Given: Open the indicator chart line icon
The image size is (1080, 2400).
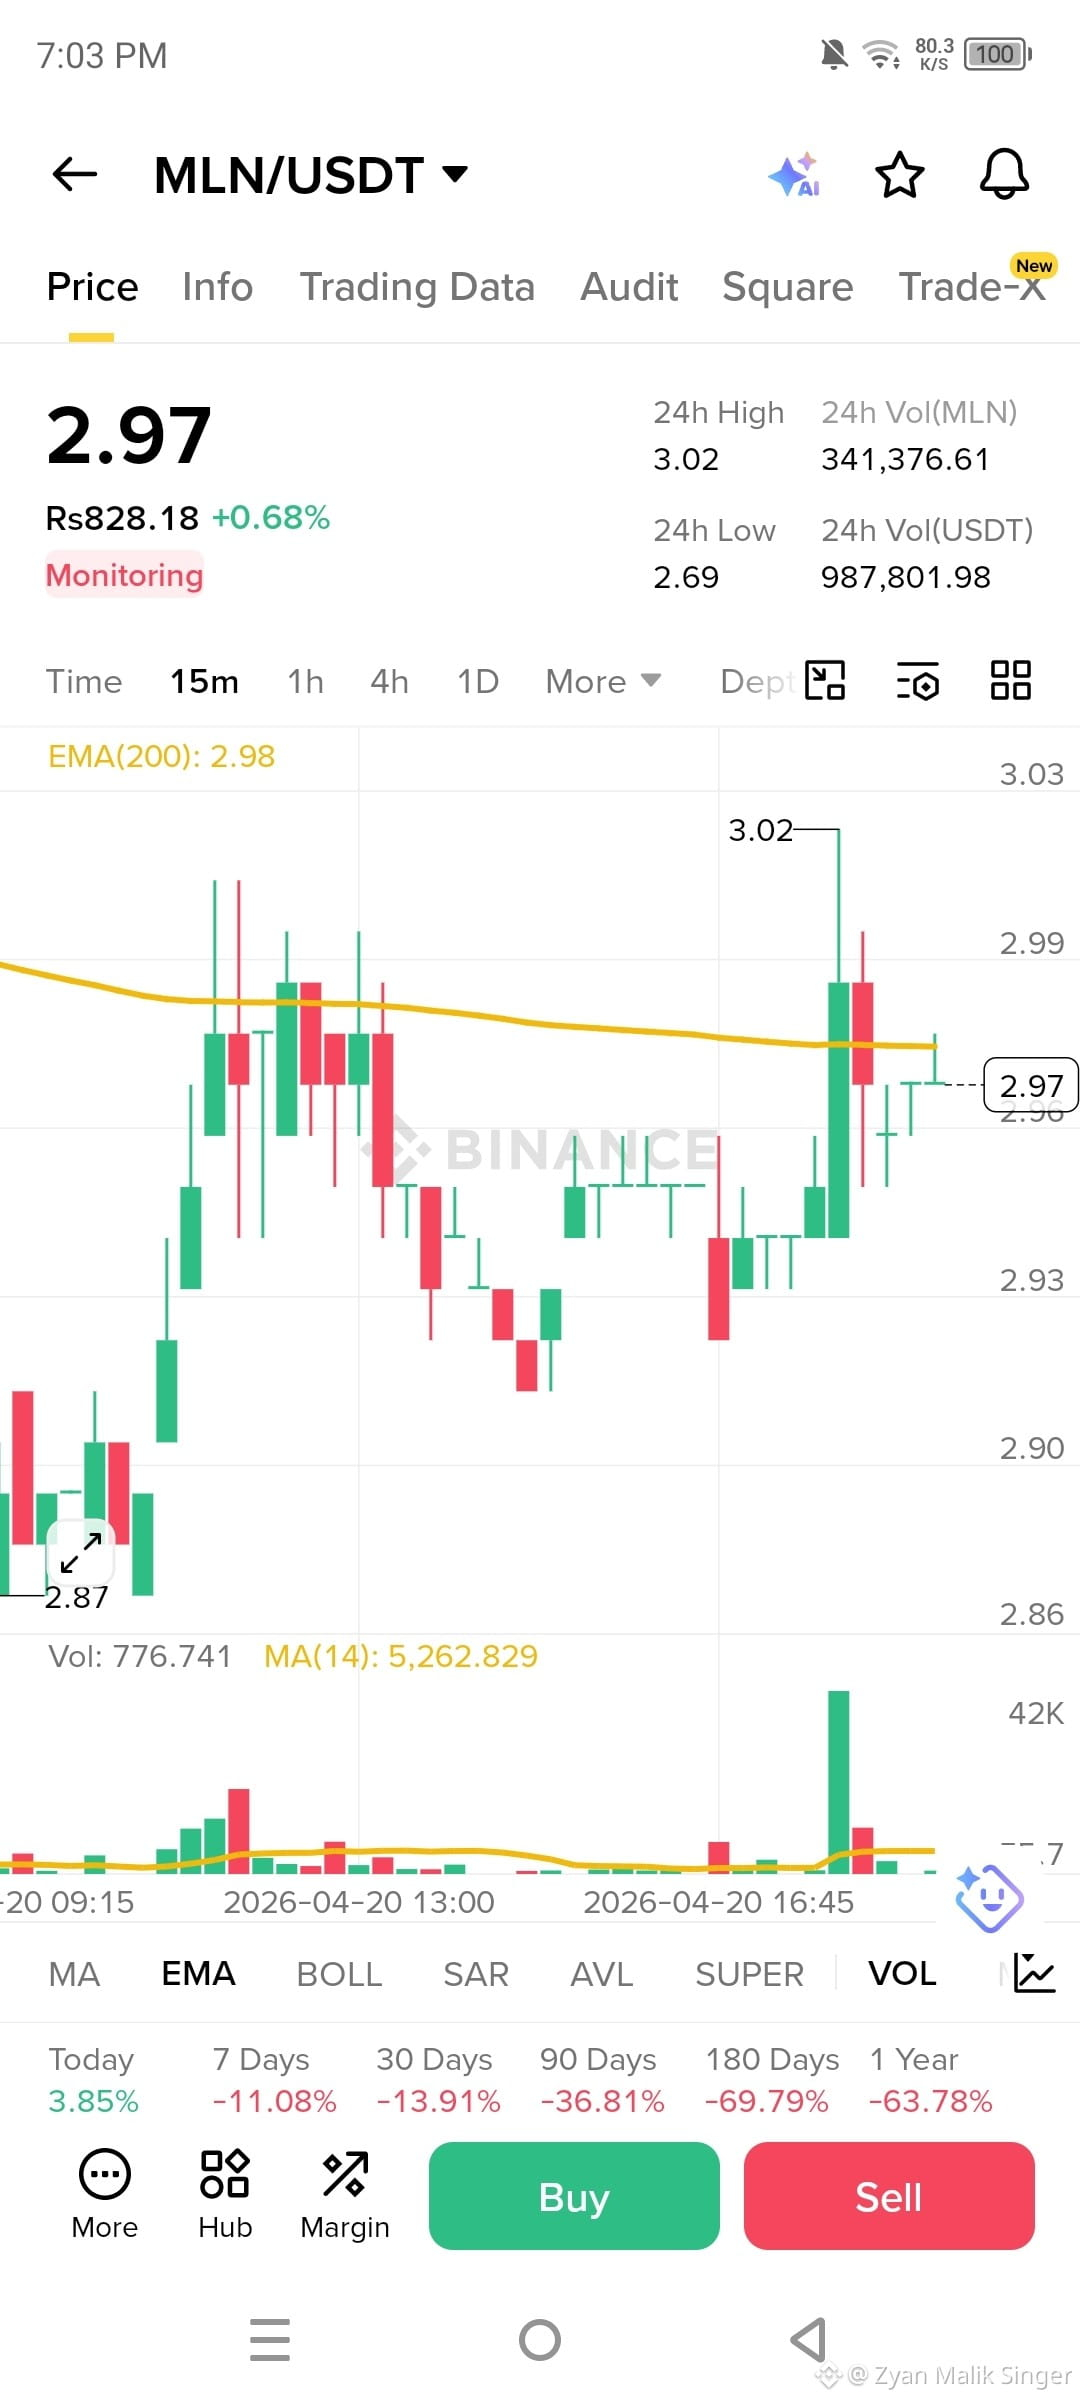Looking at the screenshot, I should 1034,1973.
